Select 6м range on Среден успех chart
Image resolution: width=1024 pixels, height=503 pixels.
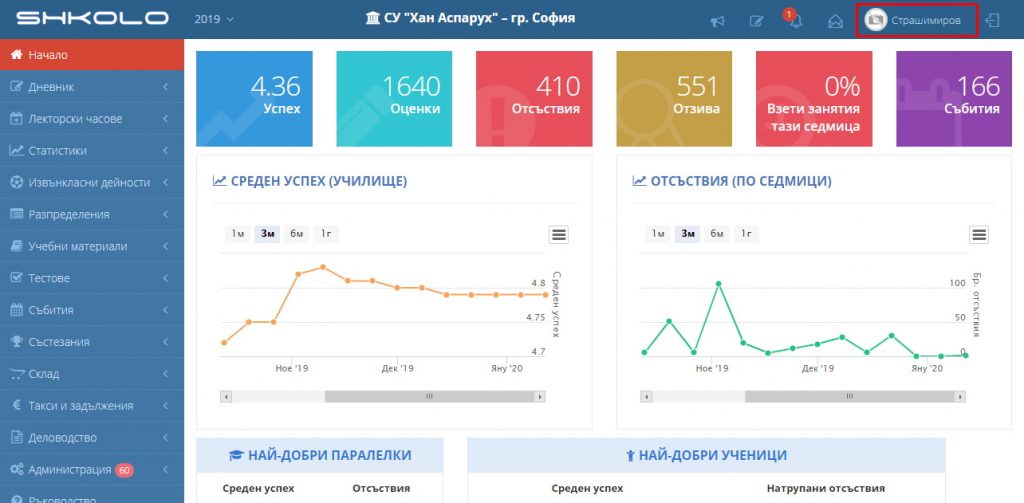296,234
